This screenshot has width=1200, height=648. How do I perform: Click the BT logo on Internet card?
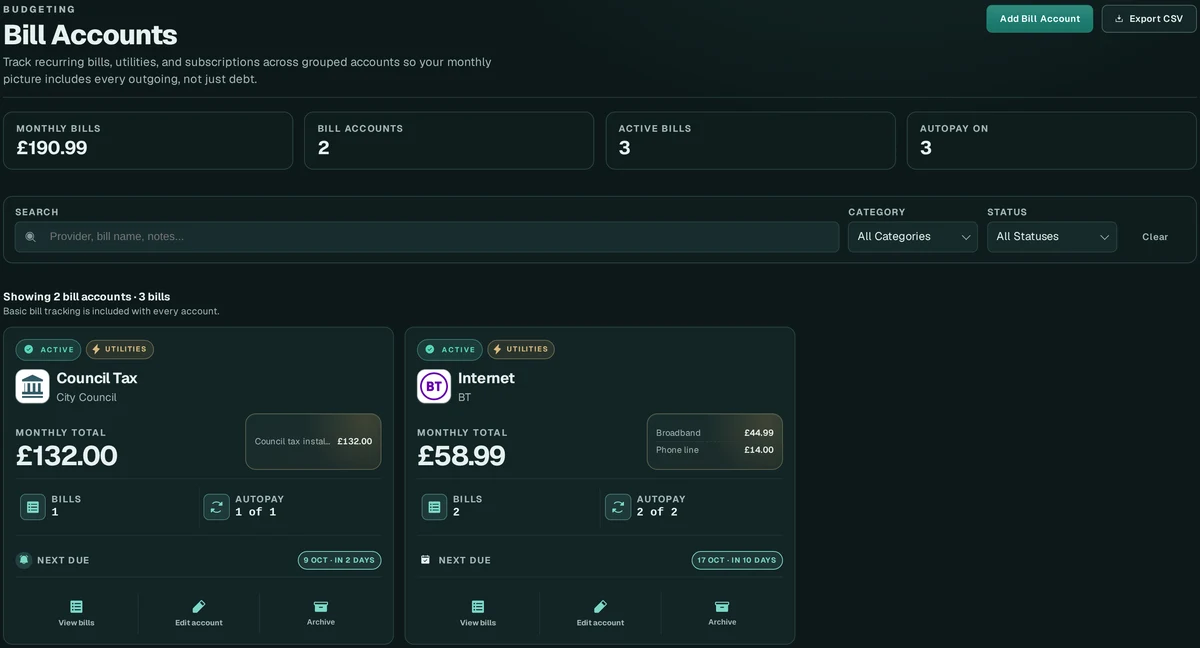pos(434,386)
